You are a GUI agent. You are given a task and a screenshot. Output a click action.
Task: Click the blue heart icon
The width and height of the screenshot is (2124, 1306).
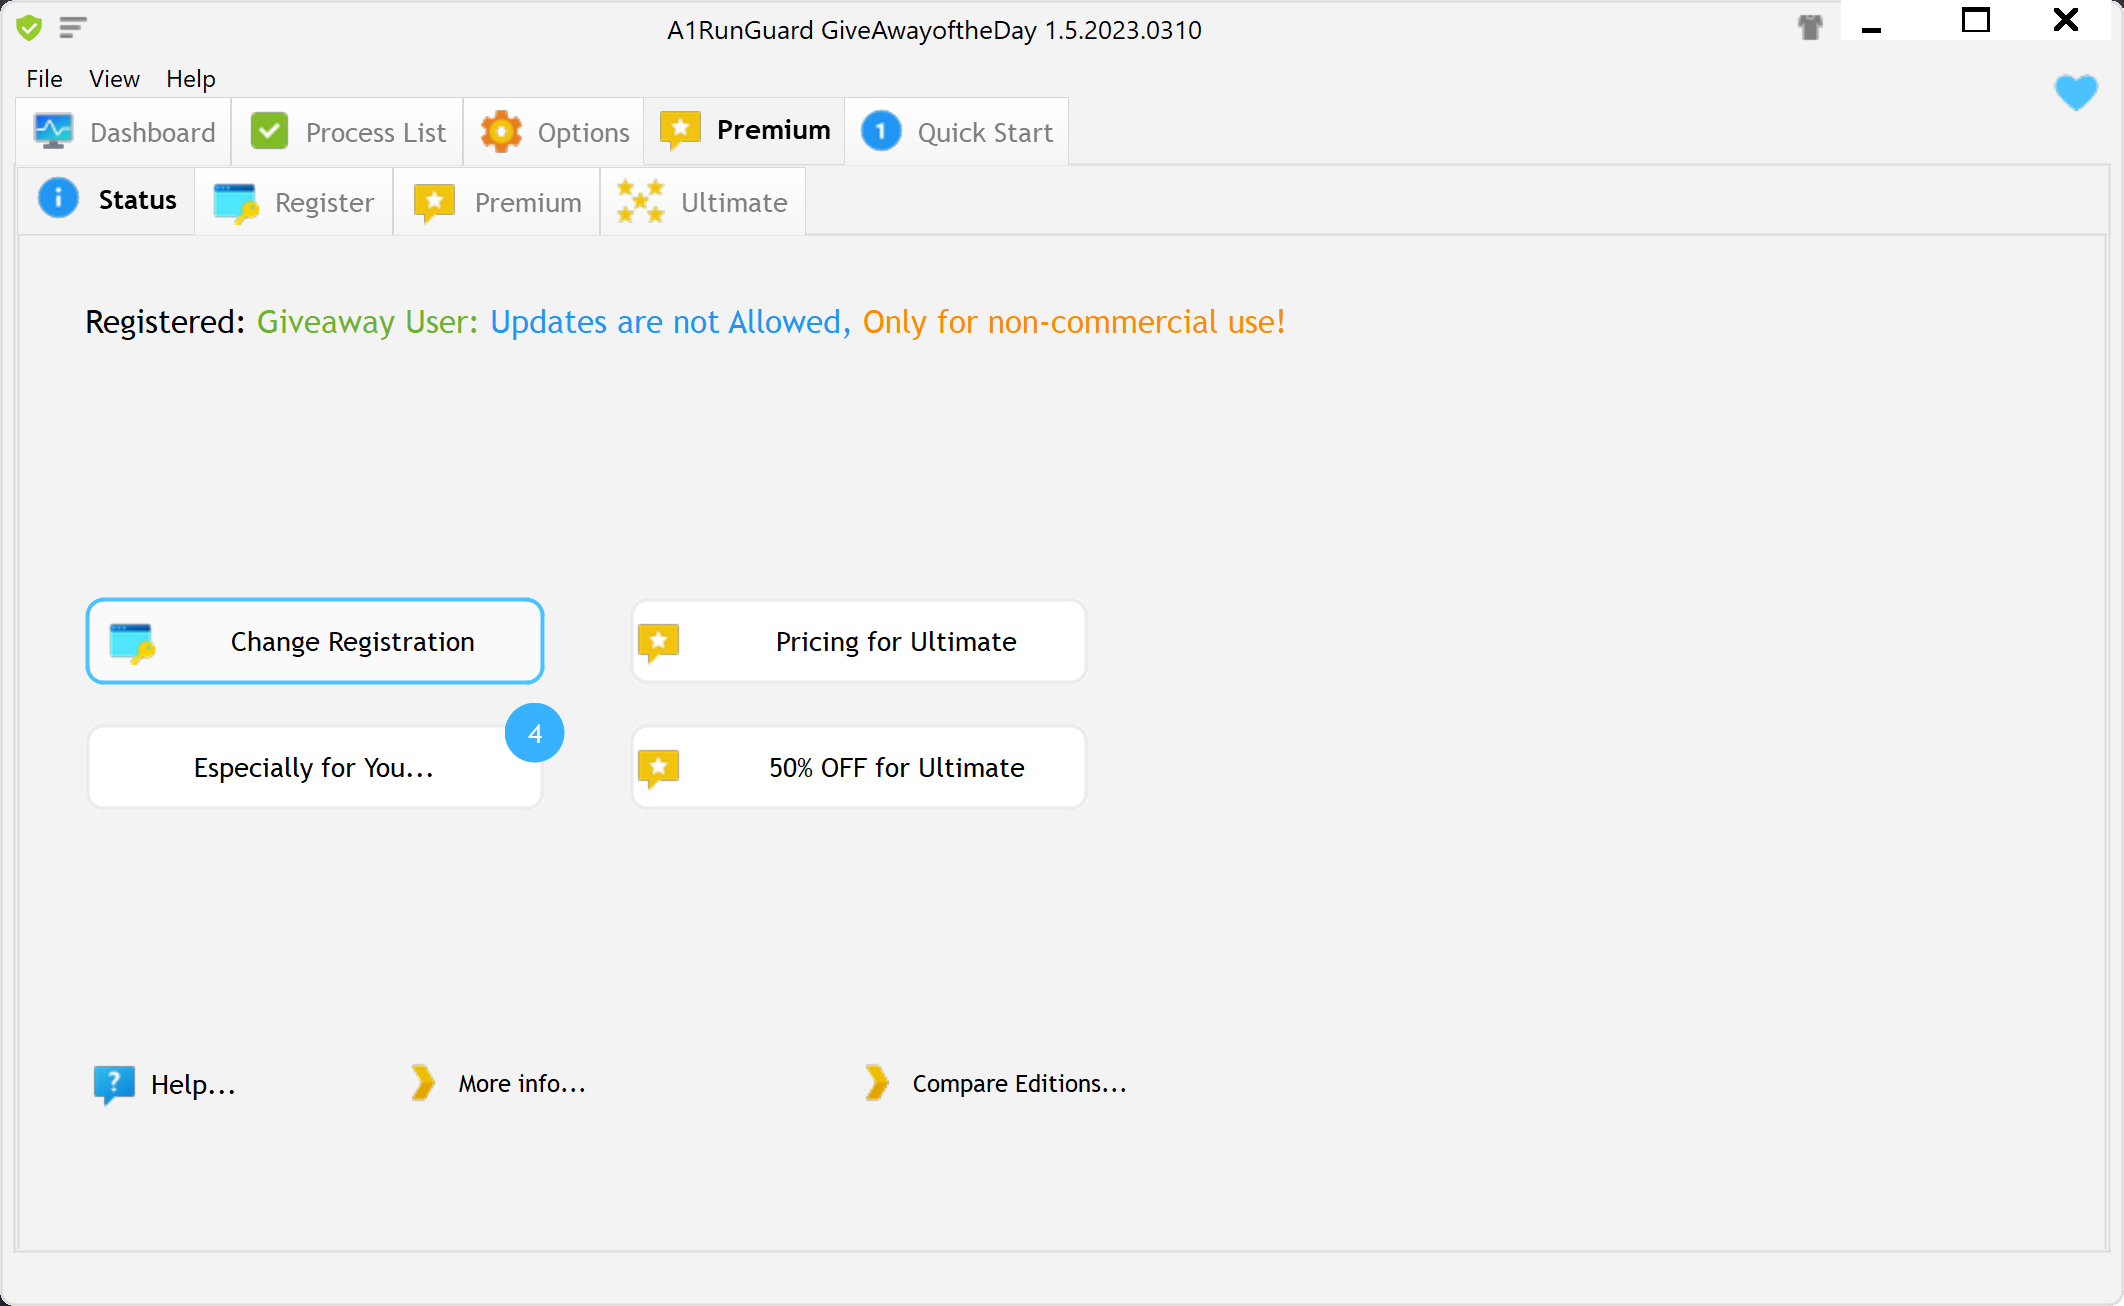2076,93
